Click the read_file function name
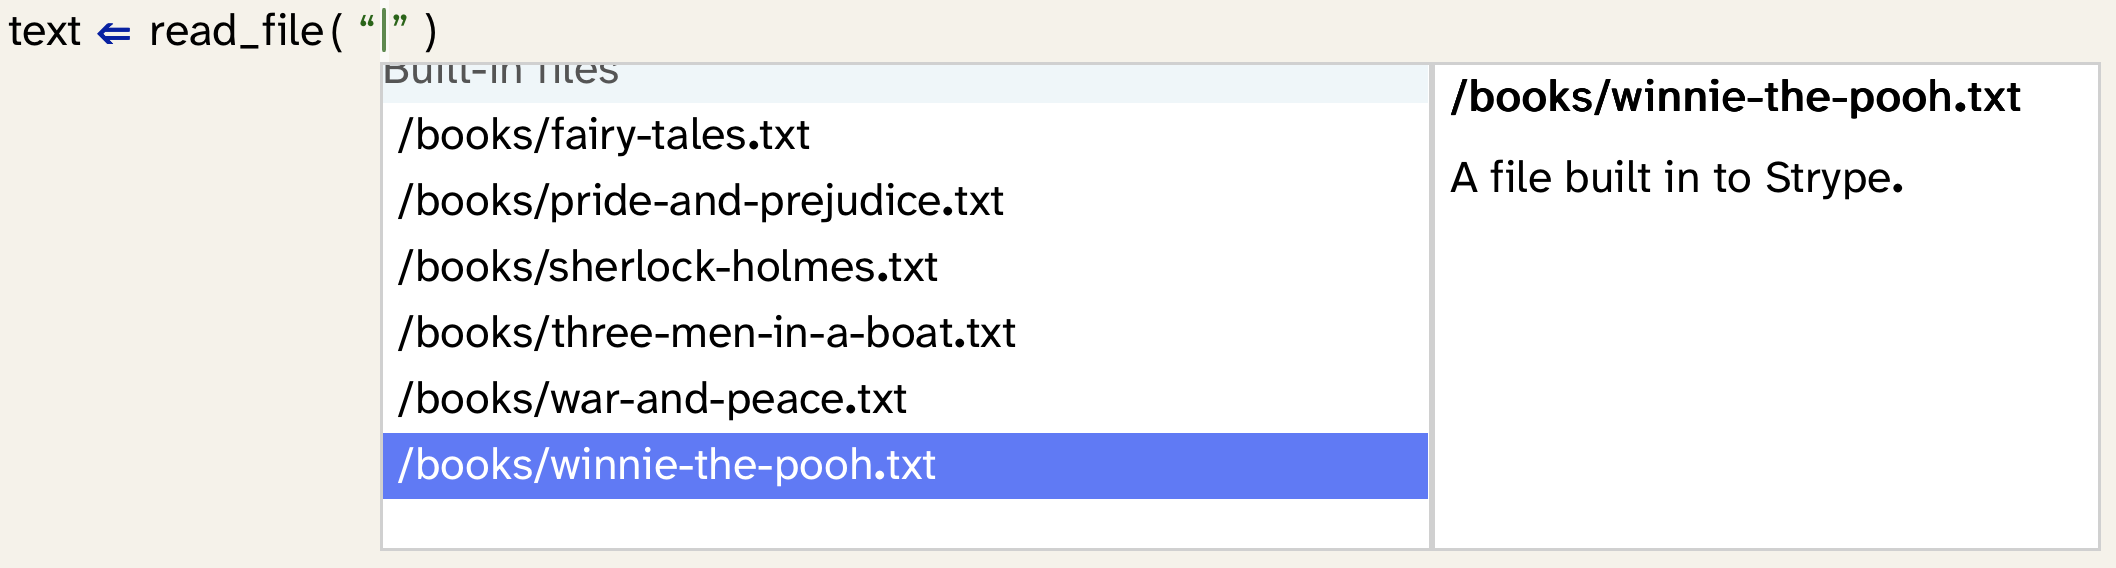Image resolution: width=2116 pixels, height=568 pixels. coord(236,31)
